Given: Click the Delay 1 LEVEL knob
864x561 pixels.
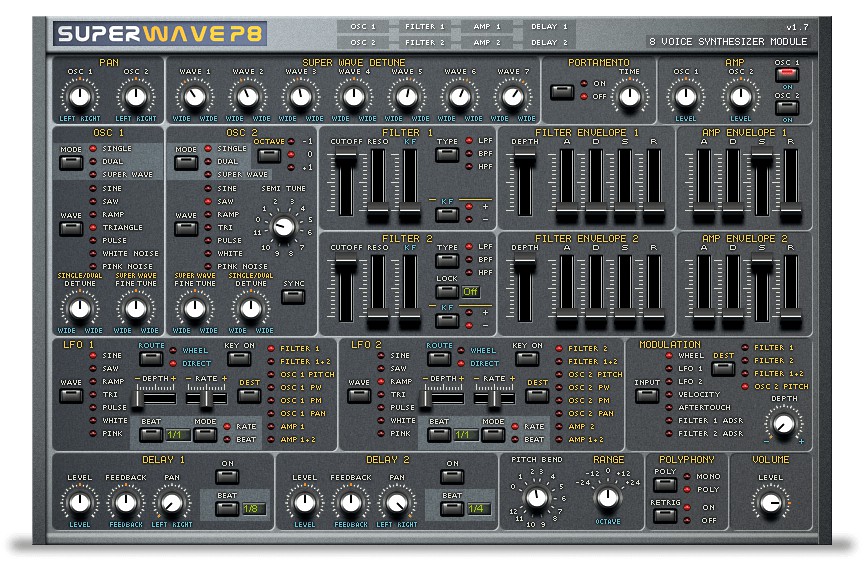Looking at the screenshot, I should (80, 503).
